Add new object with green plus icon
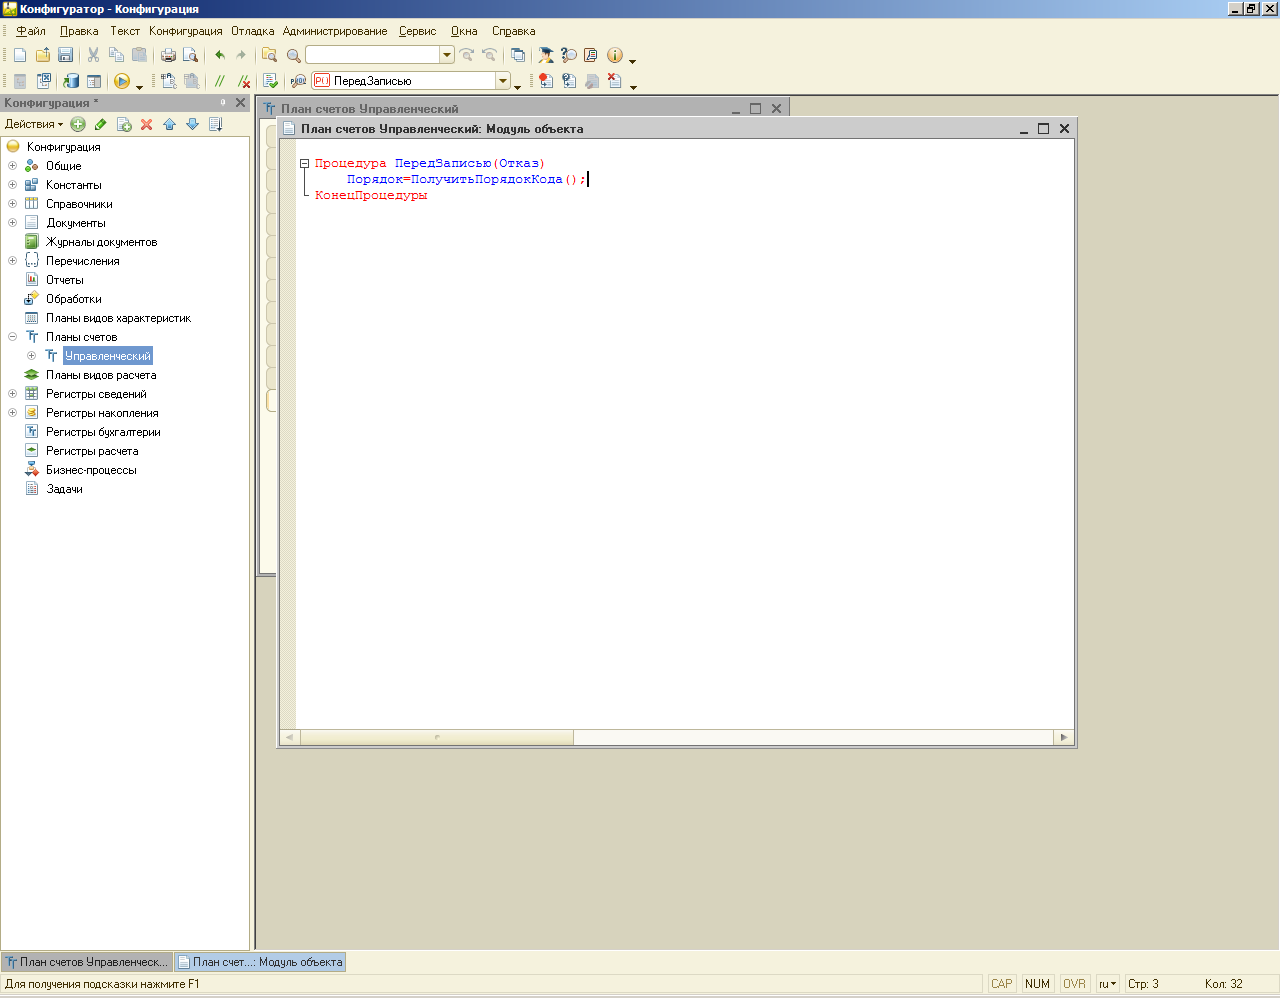 click(78, 124)
